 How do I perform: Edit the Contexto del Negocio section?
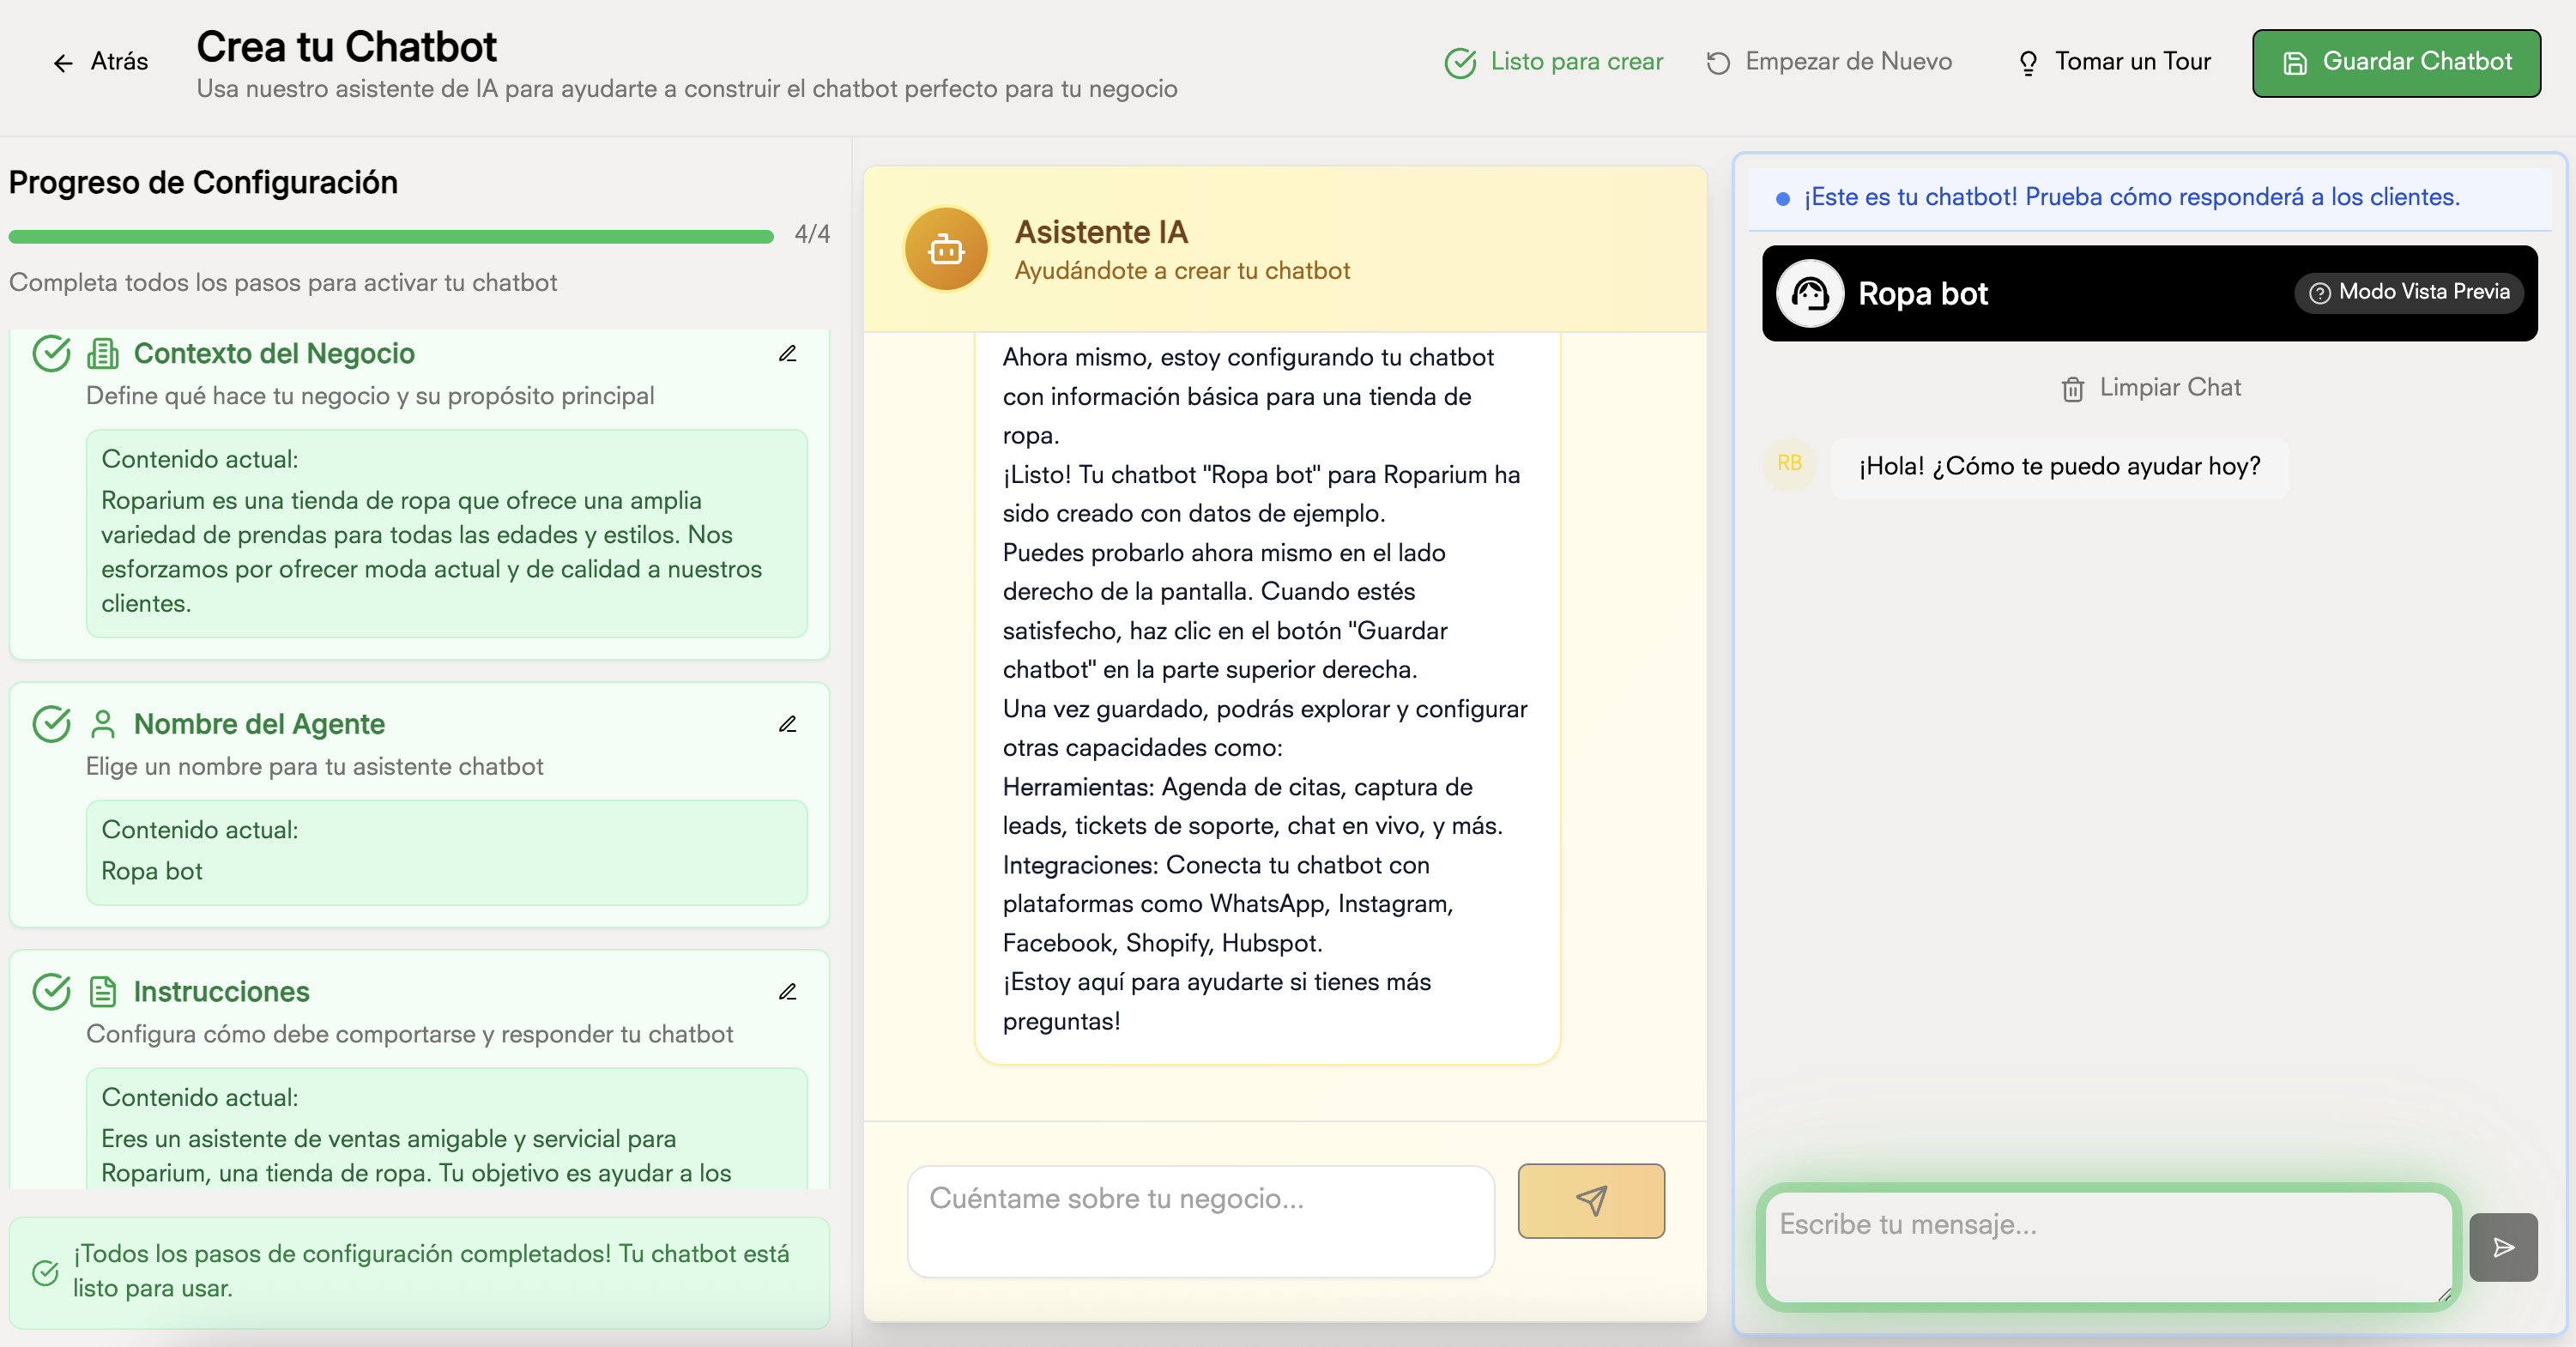point(787,354)
